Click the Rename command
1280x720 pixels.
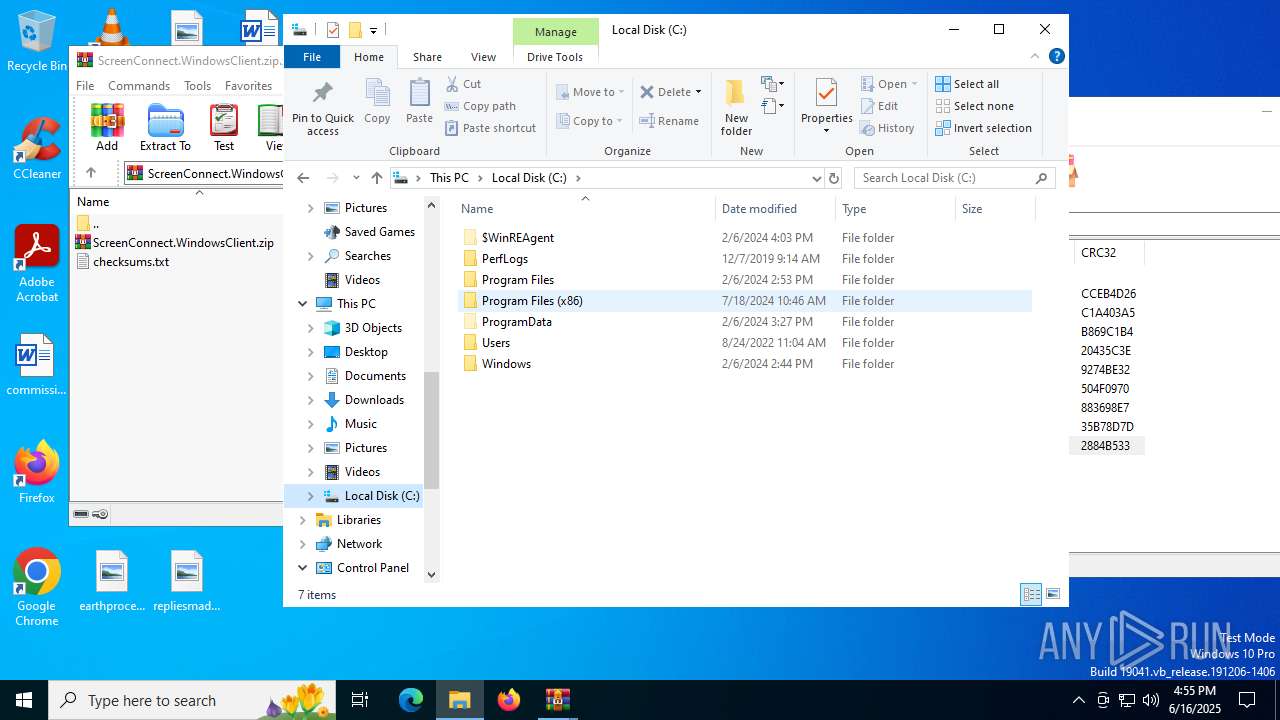tap(670, 121)
